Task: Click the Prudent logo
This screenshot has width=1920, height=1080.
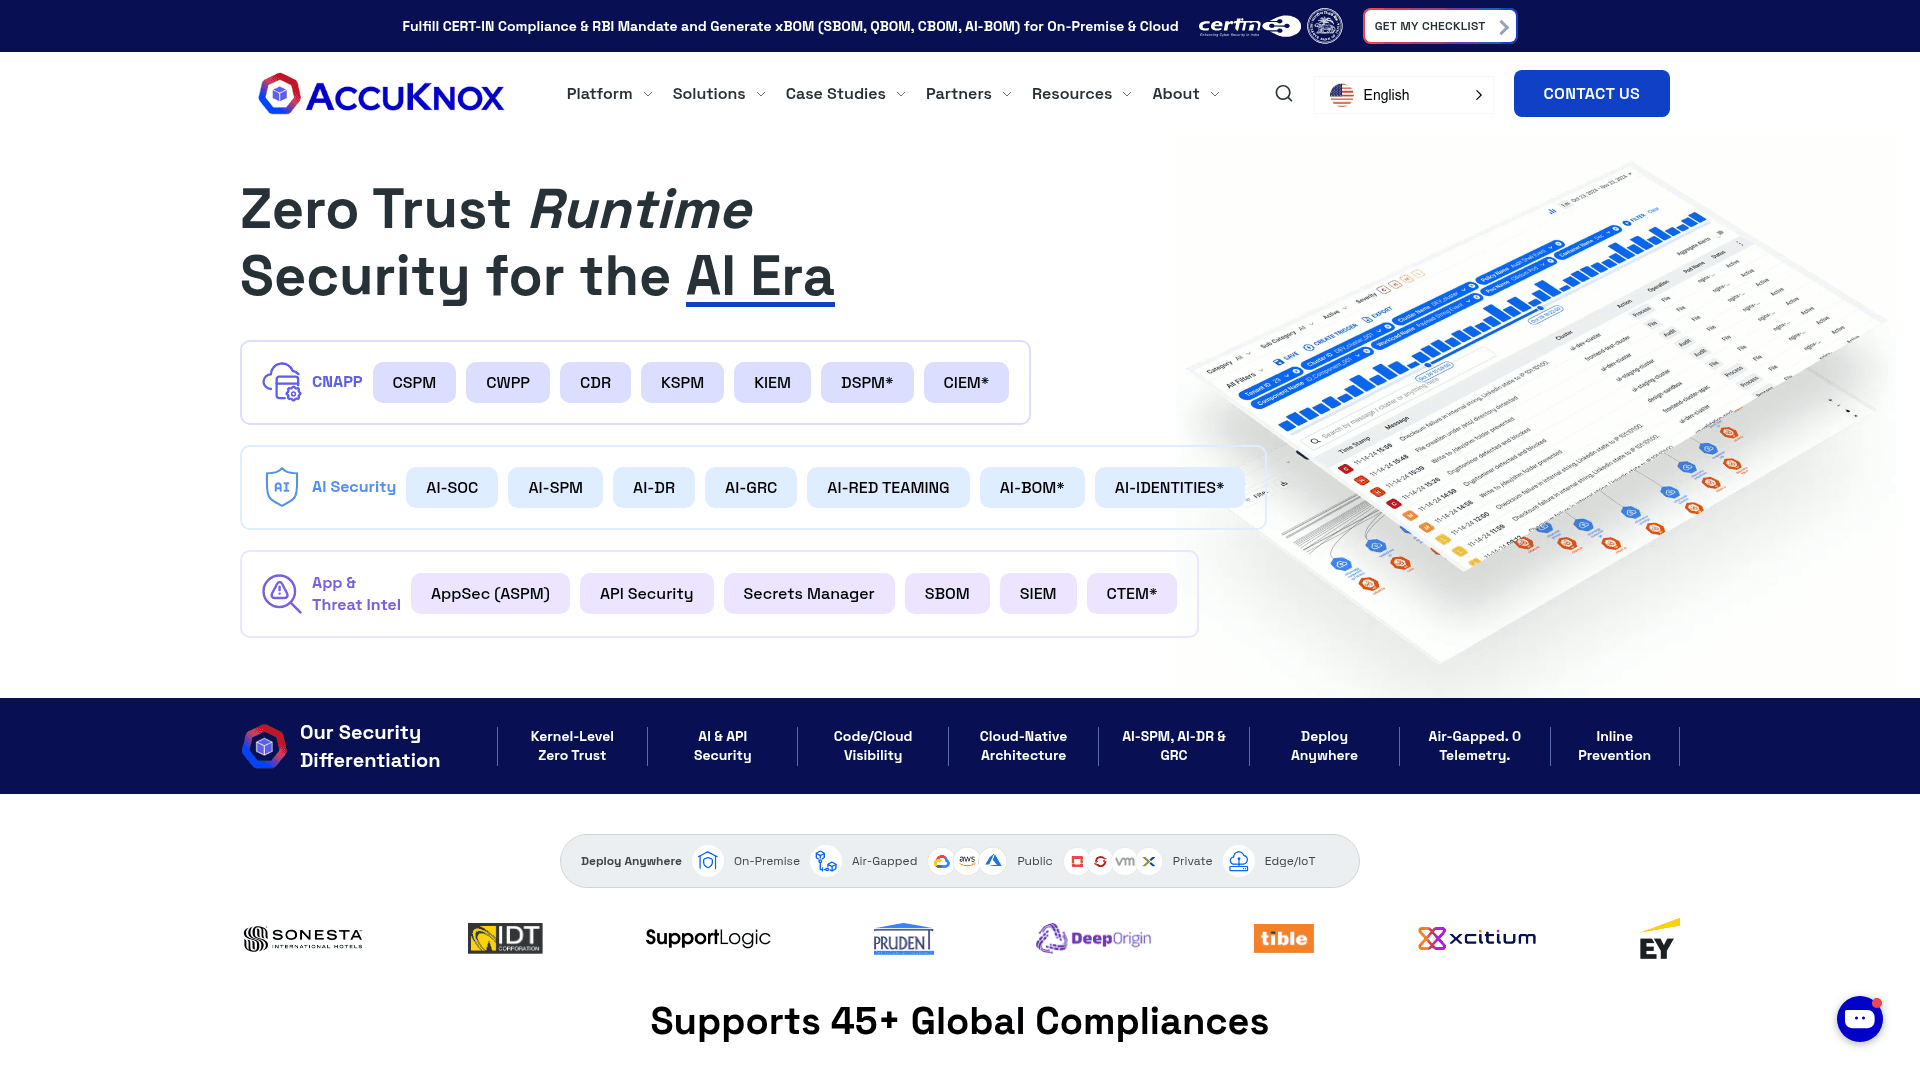Action: tap(903, 938)
